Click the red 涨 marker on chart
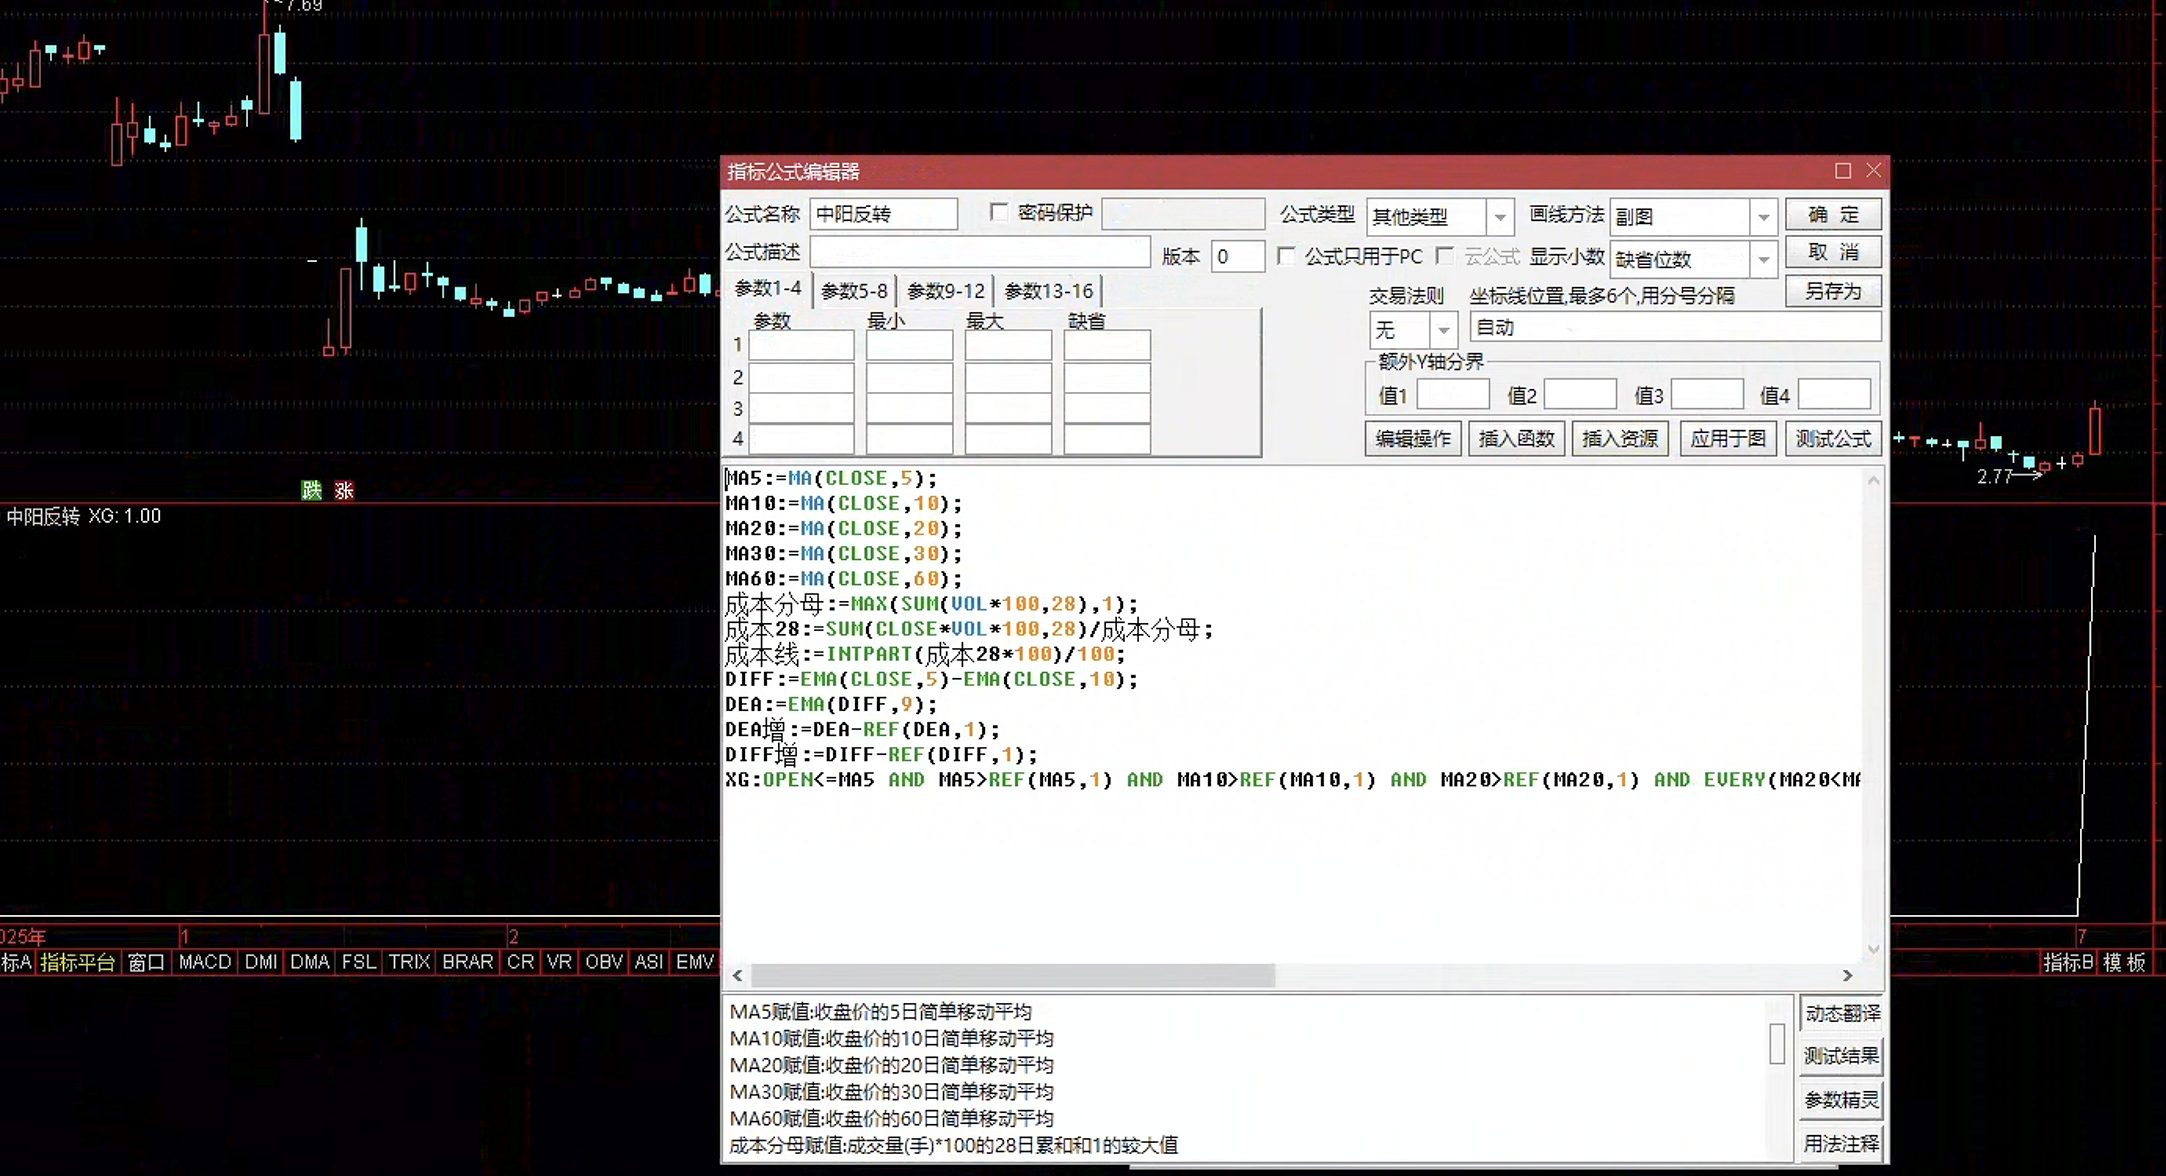The width and height of the screenshot is (2166, 1176). [x=344, y=490]
